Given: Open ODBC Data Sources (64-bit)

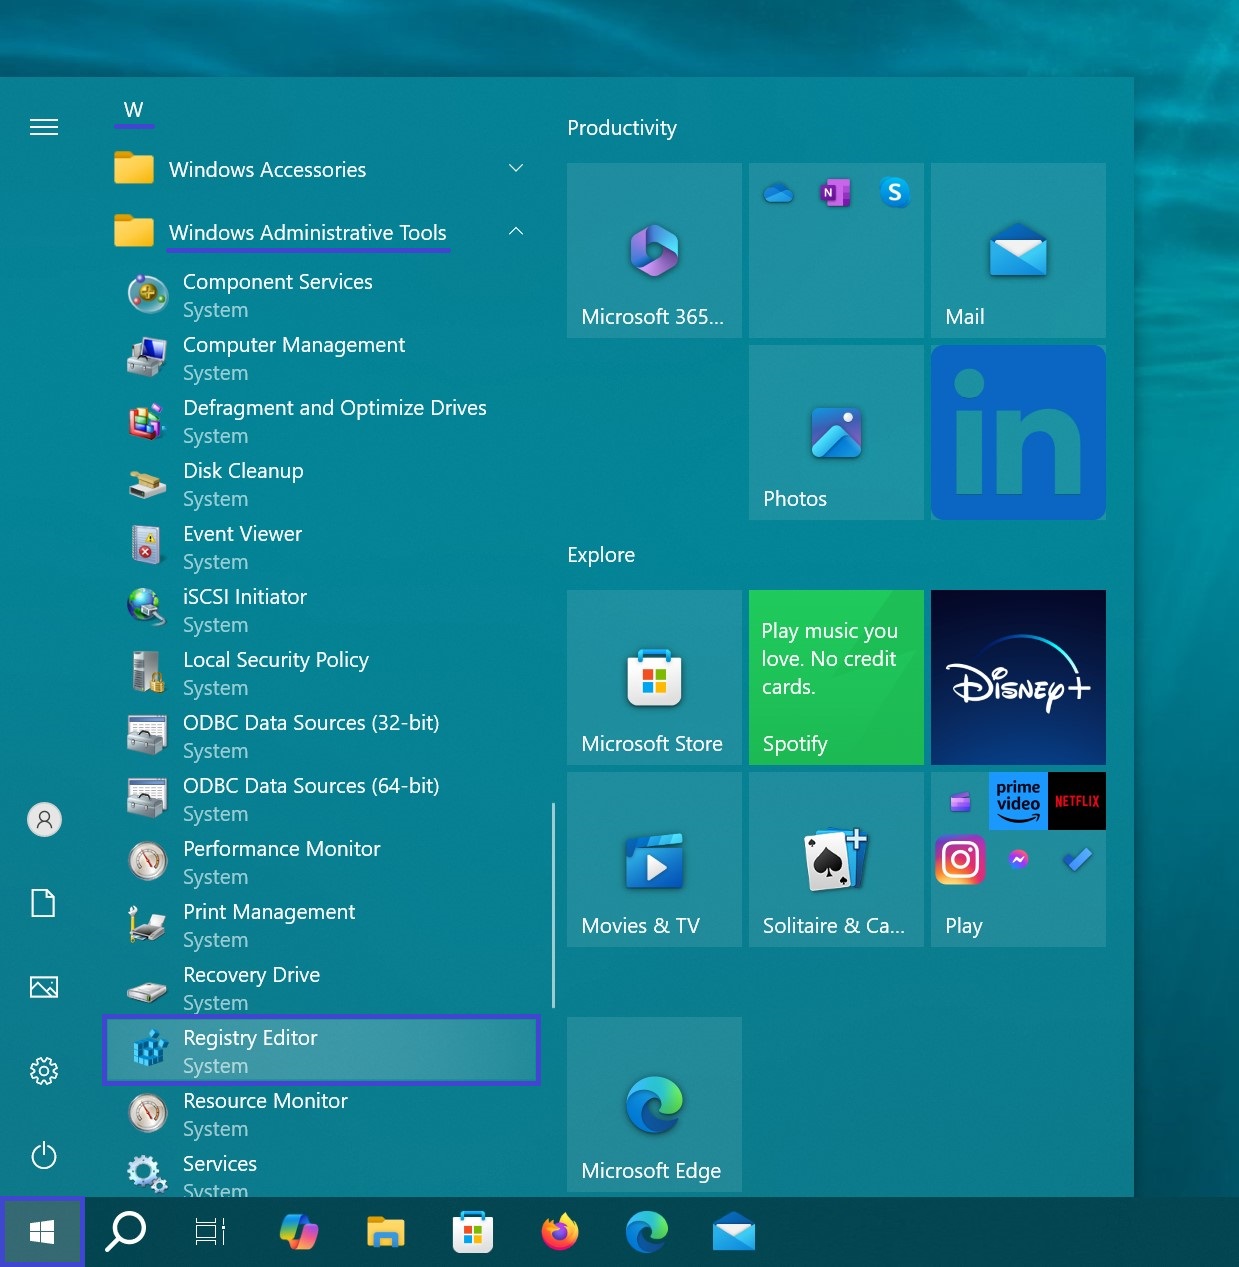Looking at the screenshot, I should tap(321, 800).
